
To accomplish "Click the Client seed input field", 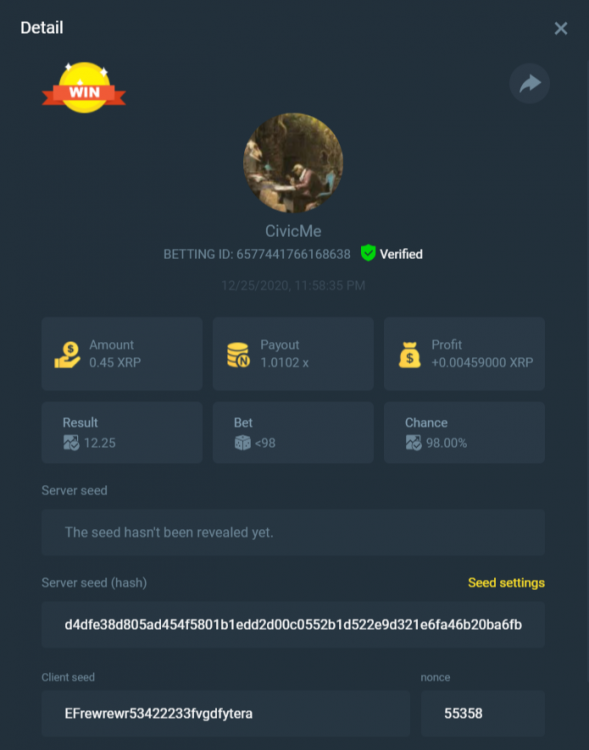I will coord(226,713).
